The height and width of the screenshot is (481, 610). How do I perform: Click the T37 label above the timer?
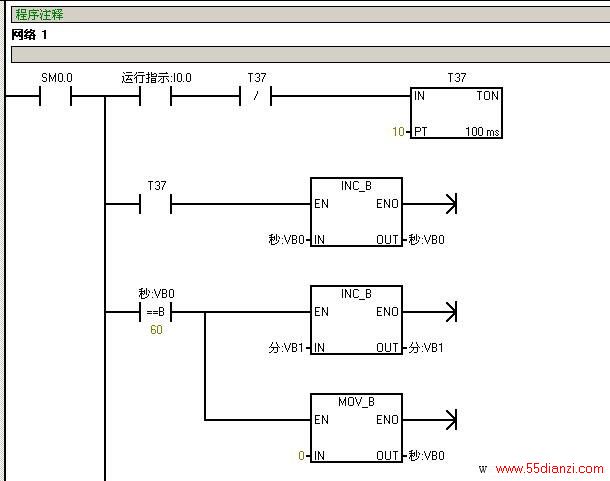[x=457, y=78]
